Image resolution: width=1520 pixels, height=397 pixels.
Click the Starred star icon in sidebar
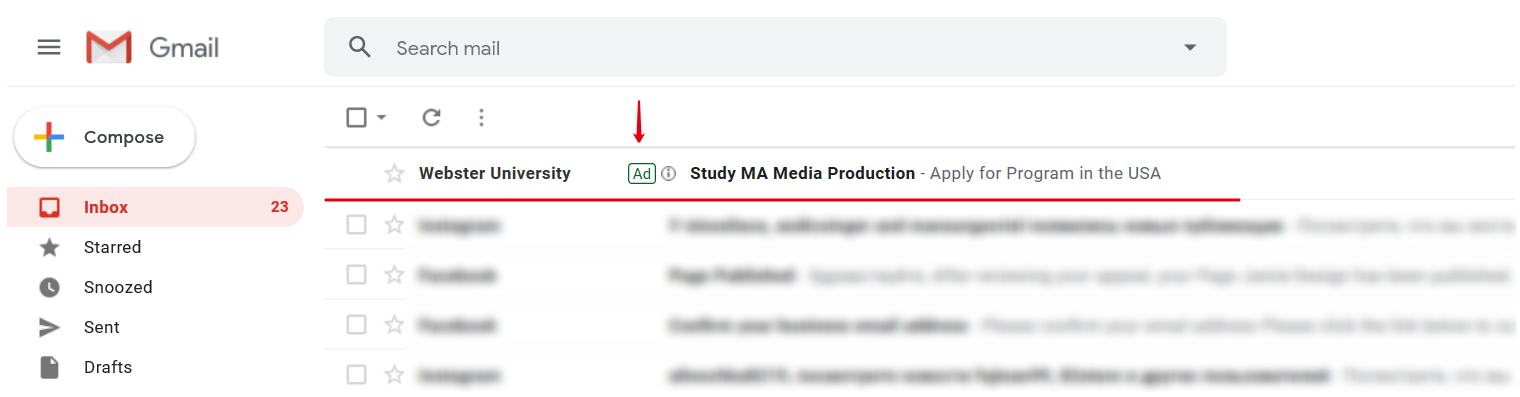[49, 247]
